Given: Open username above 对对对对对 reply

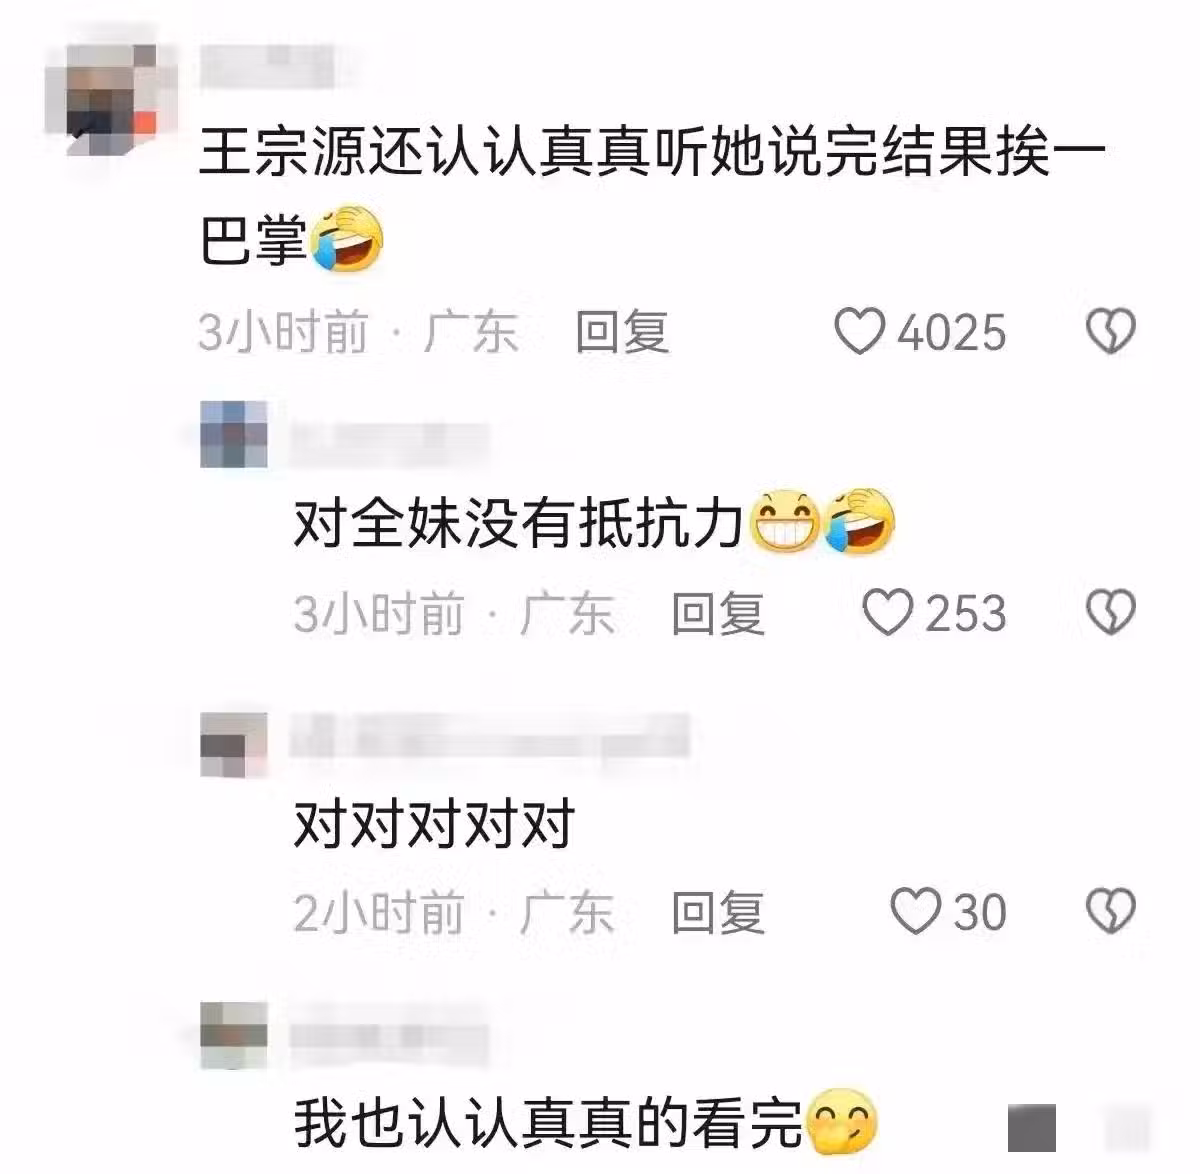Looking at the screenshot, I should click(x=490, y=735).
